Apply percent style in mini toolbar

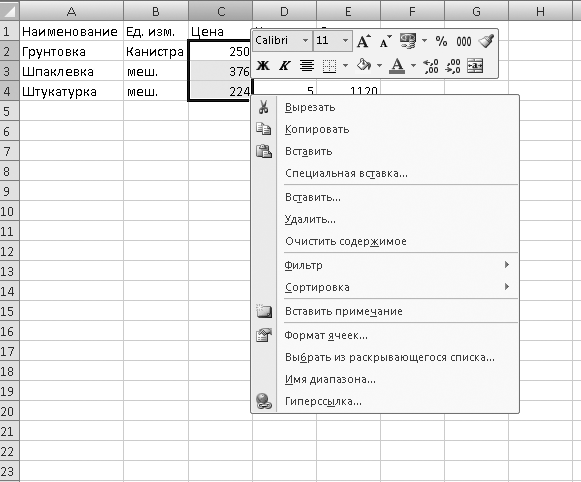[x=441, y=41]
